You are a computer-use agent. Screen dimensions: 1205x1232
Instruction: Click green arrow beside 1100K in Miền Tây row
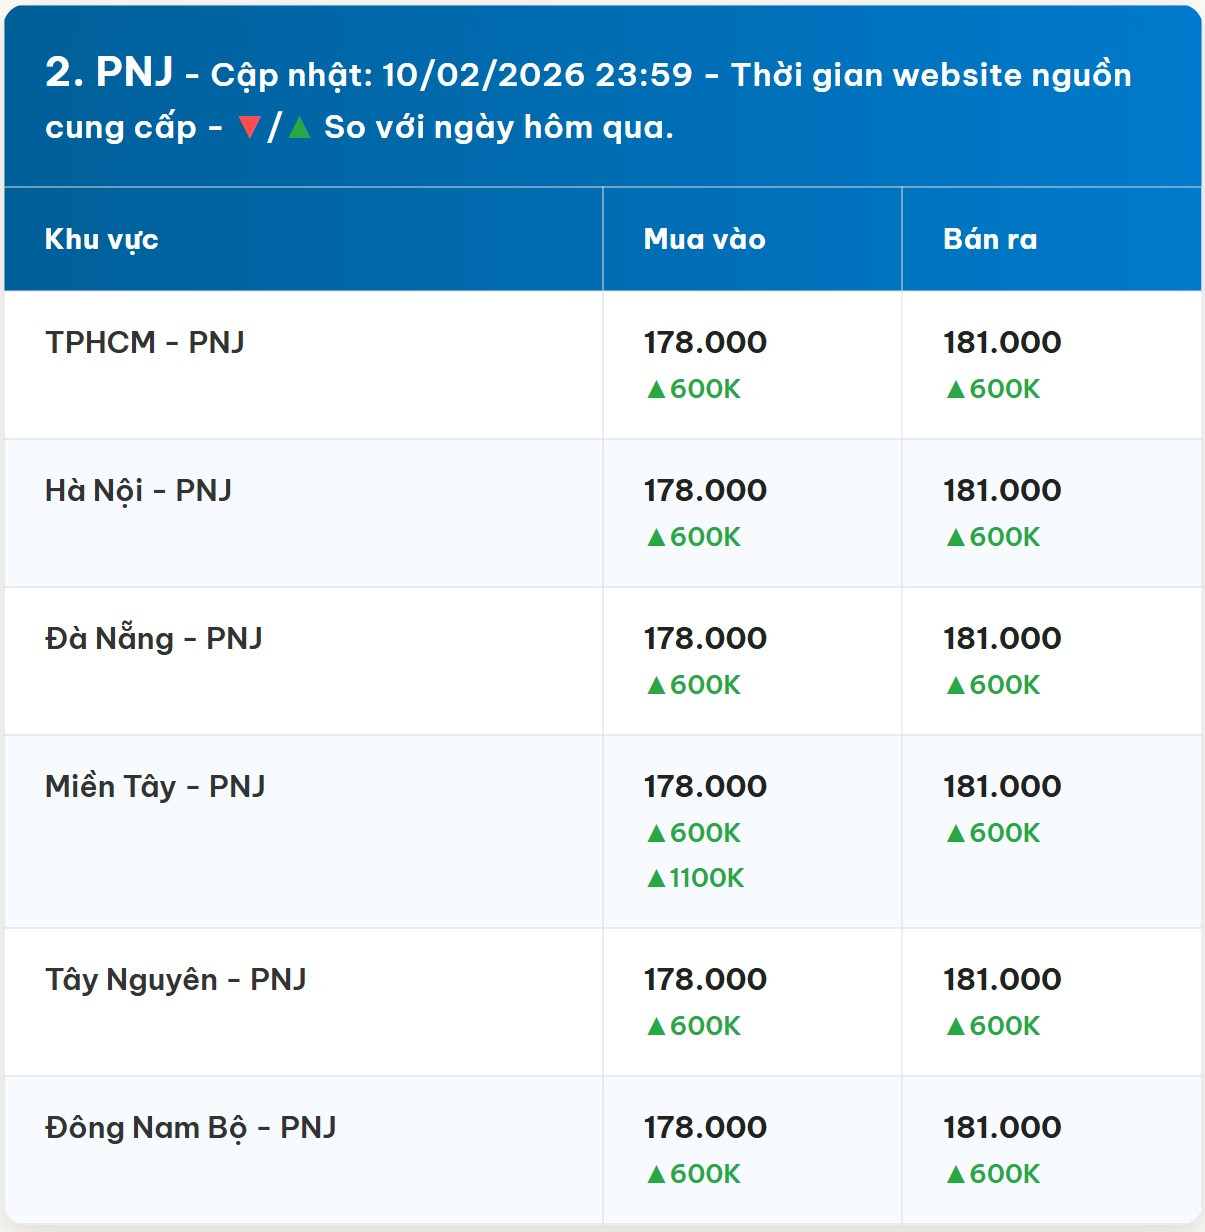point(656,878)
